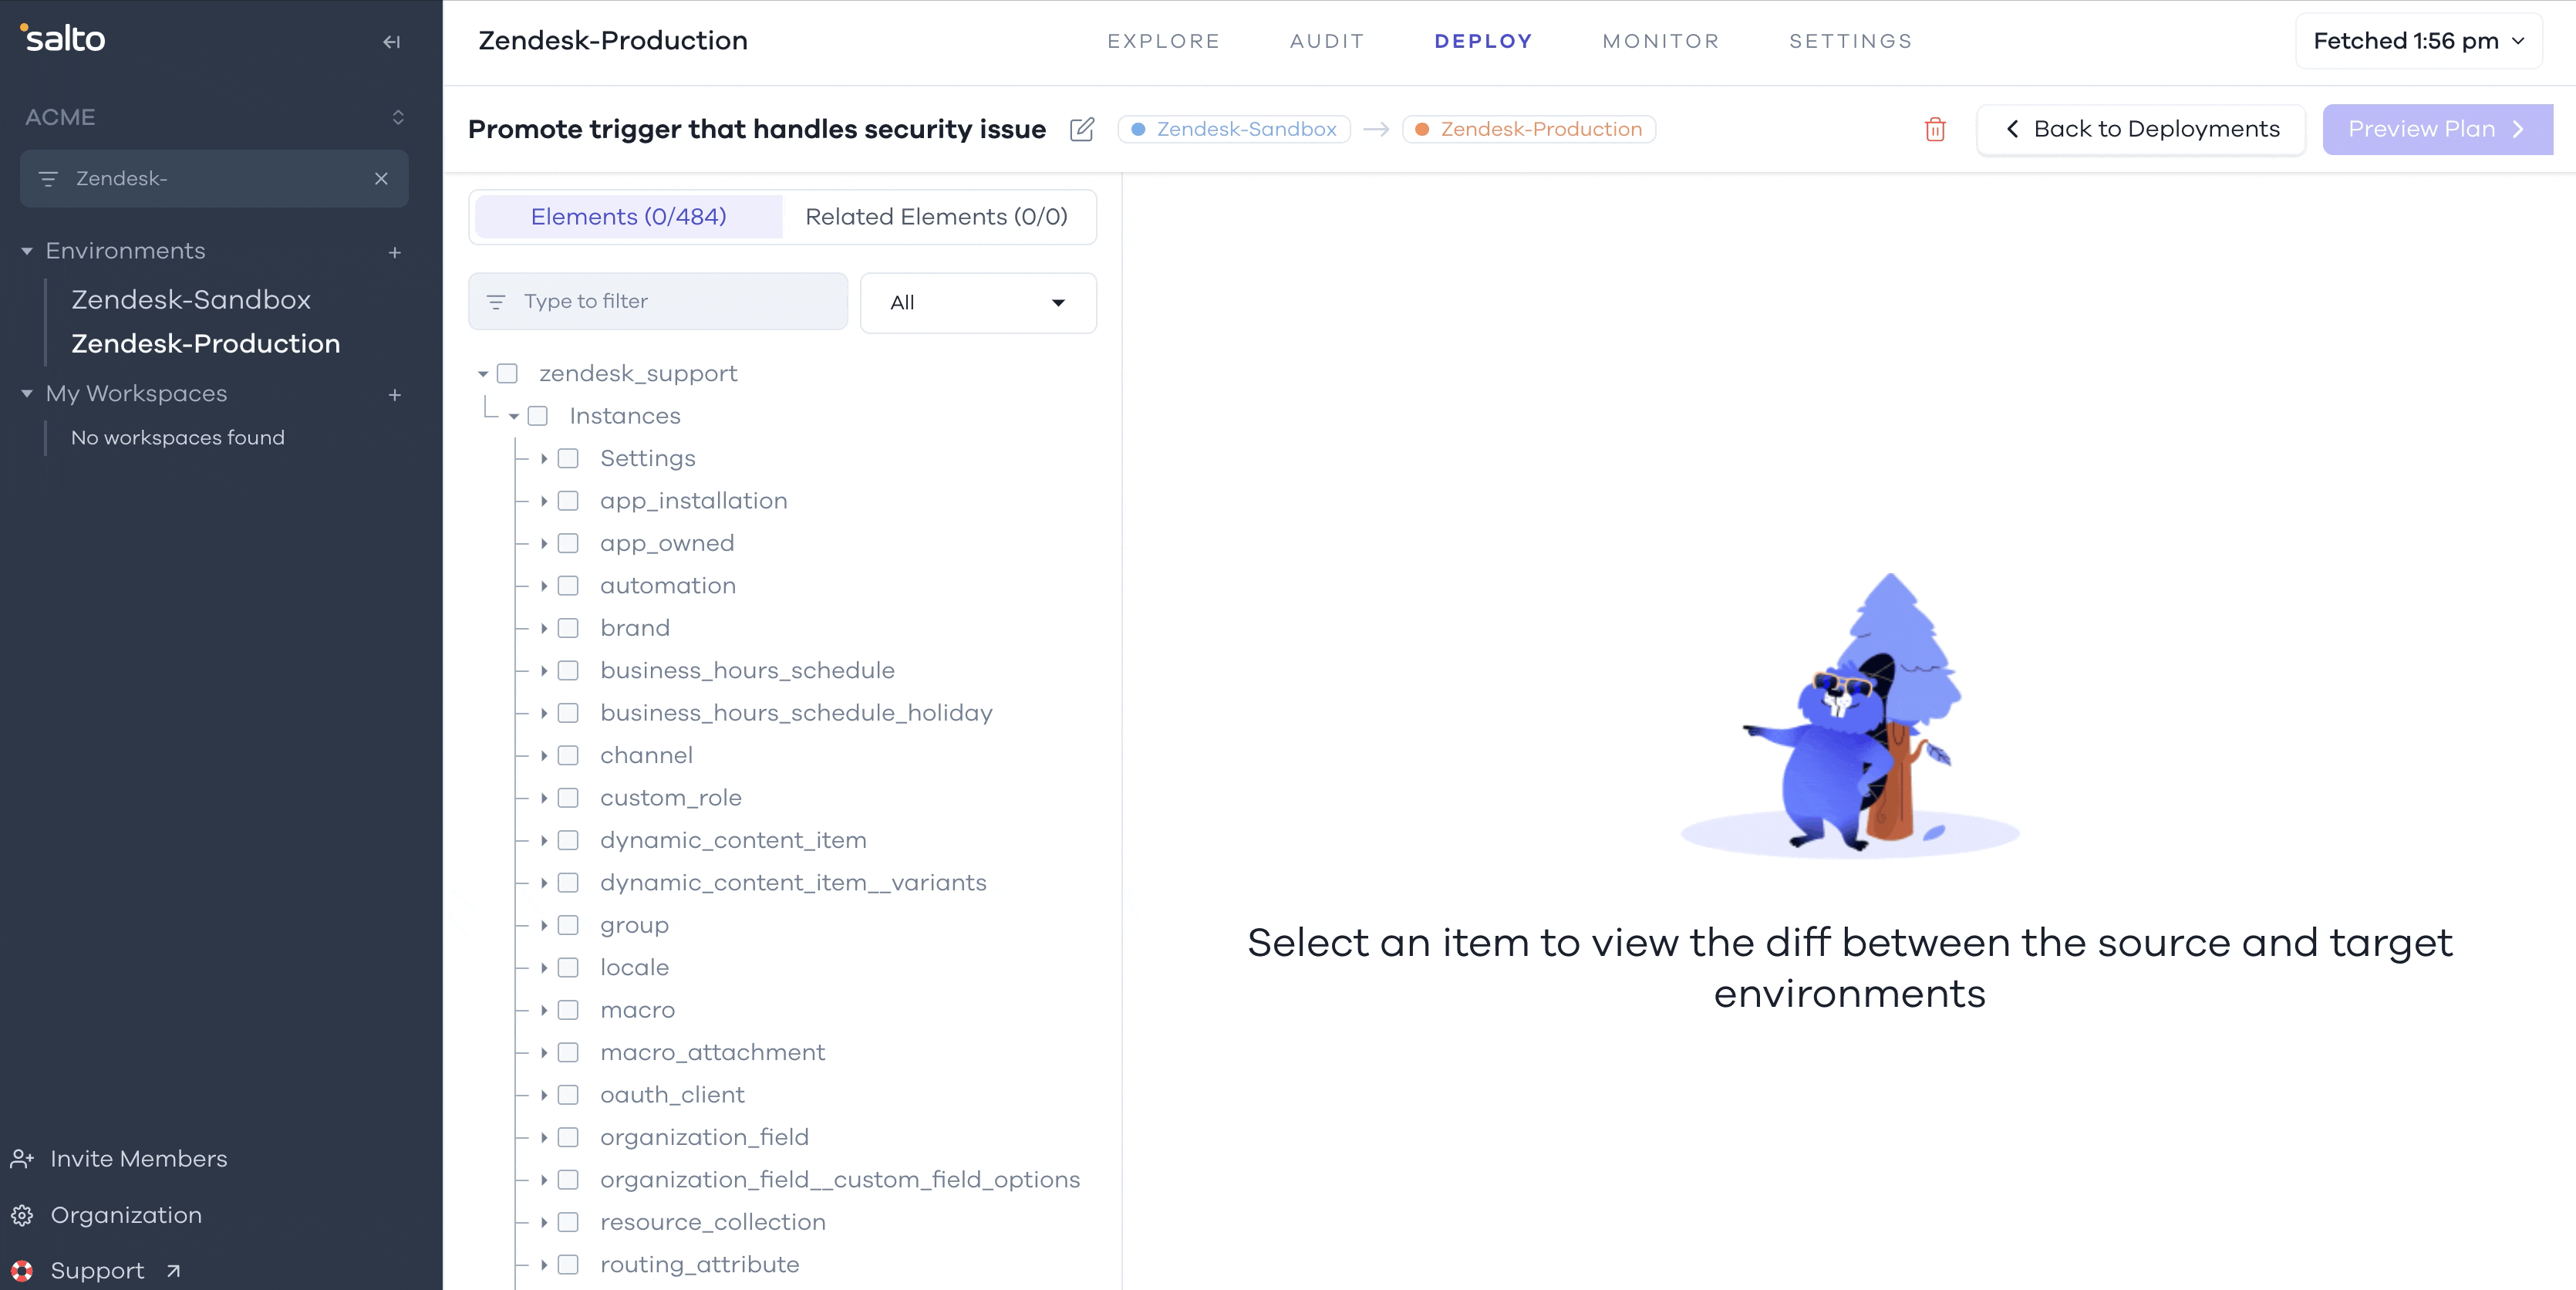
Task: Collapse the zendesk_support tree node
Action: [483, 374]
